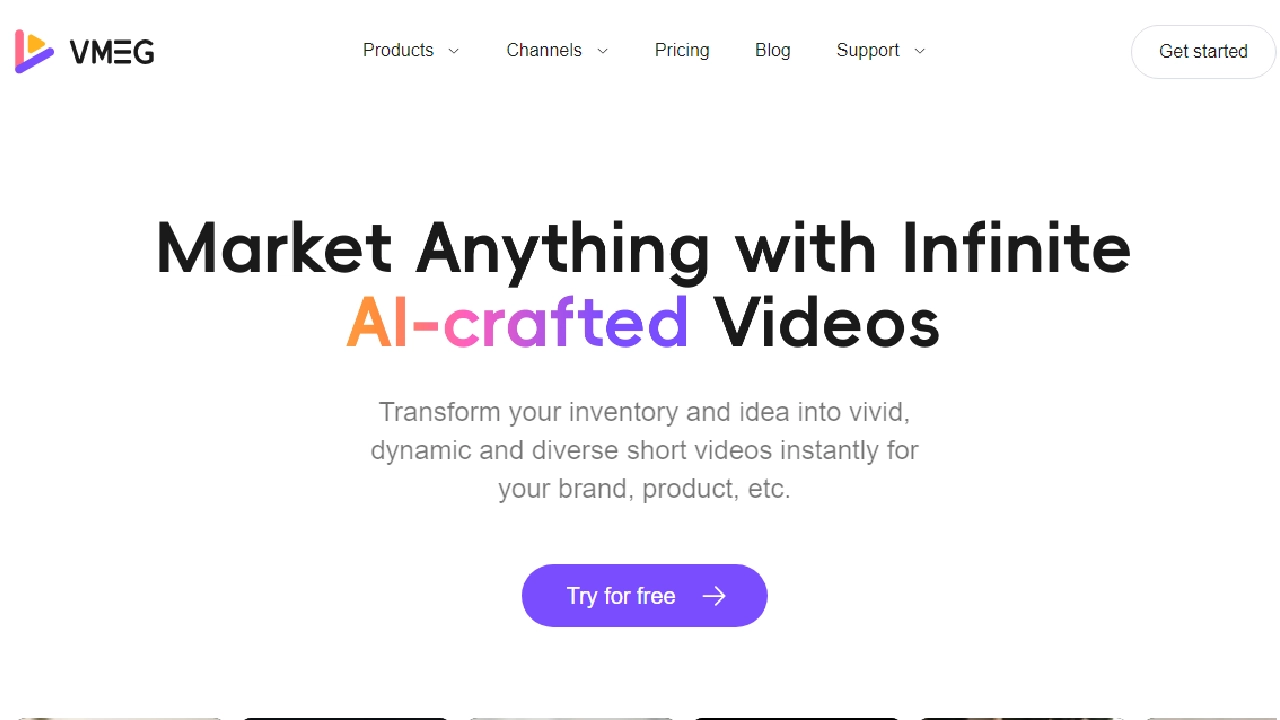The image size is (1280, 720).
Task: Click the VMEG brand name text
Action: pos(112,51)
